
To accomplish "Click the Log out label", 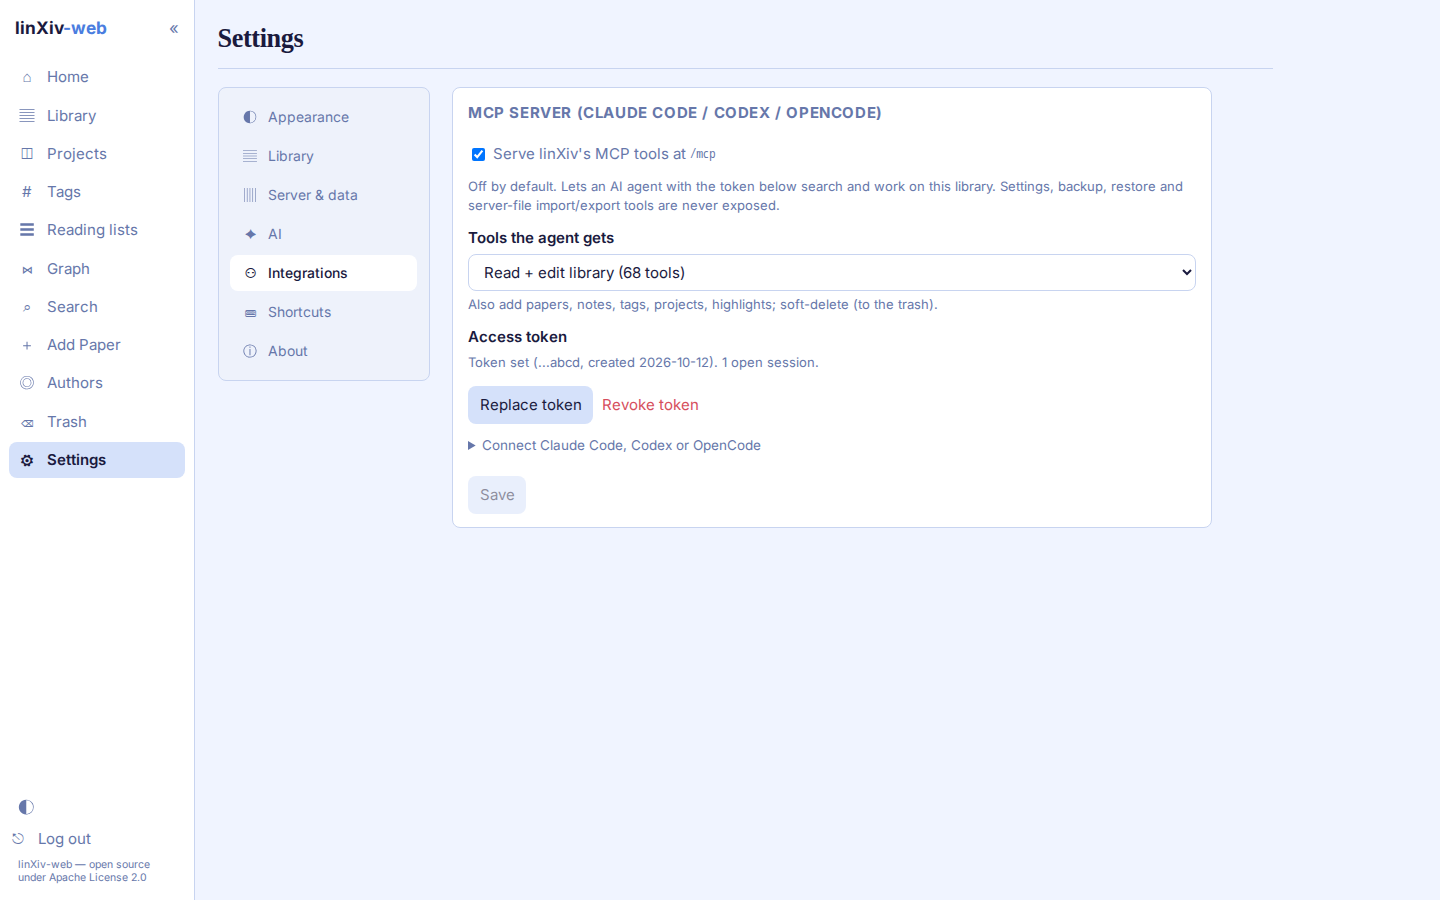I will coord(64,839).
